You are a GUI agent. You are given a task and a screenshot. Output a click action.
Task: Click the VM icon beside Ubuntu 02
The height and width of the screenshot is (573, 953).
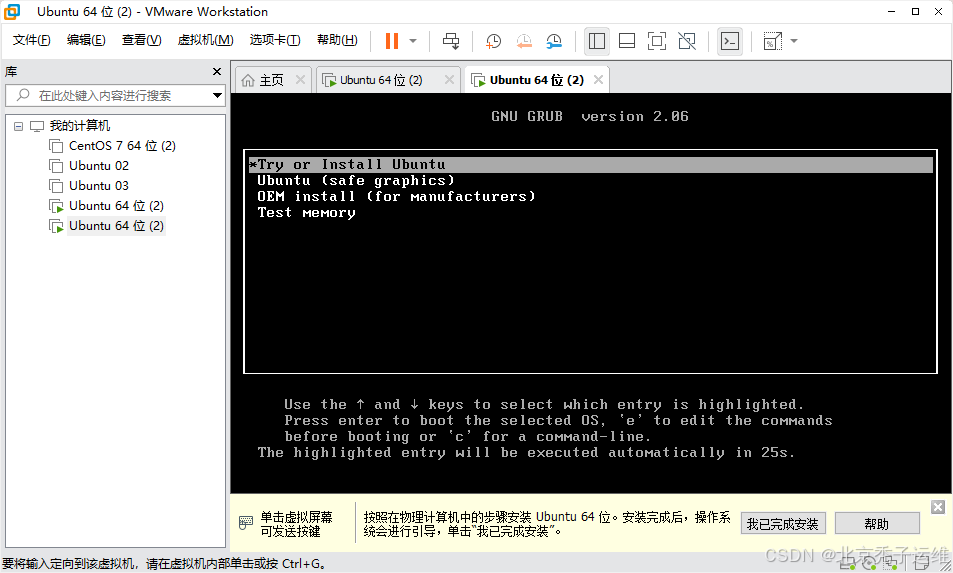pos(56,166)
